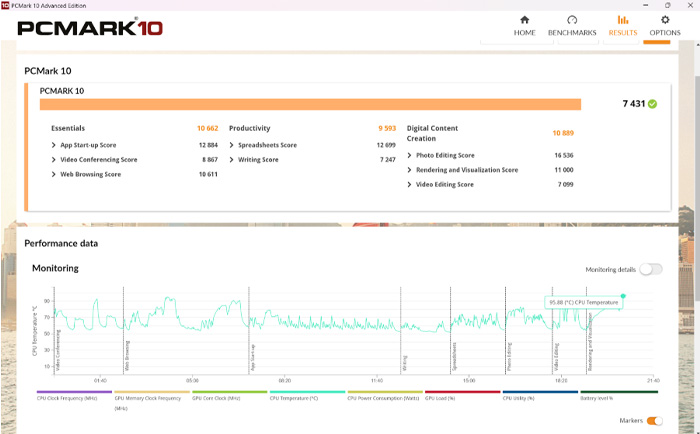Click Writing score value 7 247
The image size is (700, 434).
(x=388, y=160)
